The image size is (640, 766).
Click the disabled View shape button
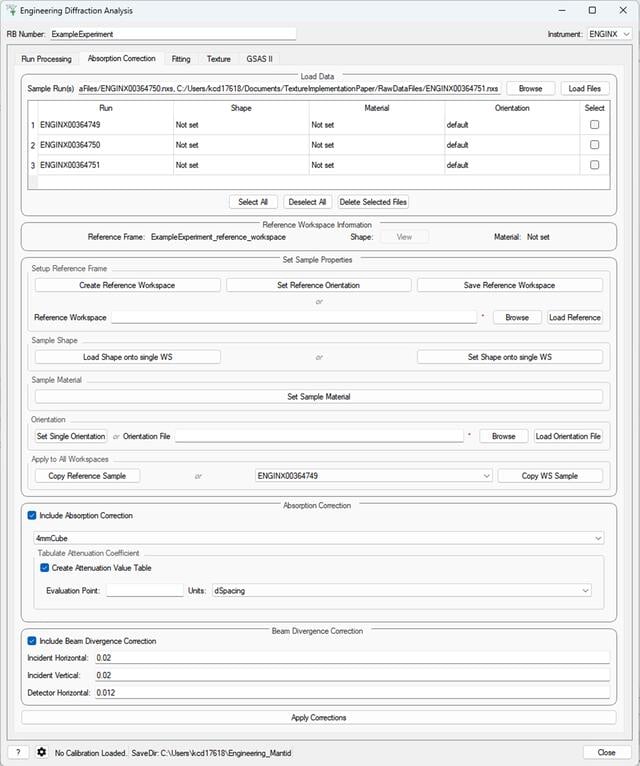tap(405, 237)
